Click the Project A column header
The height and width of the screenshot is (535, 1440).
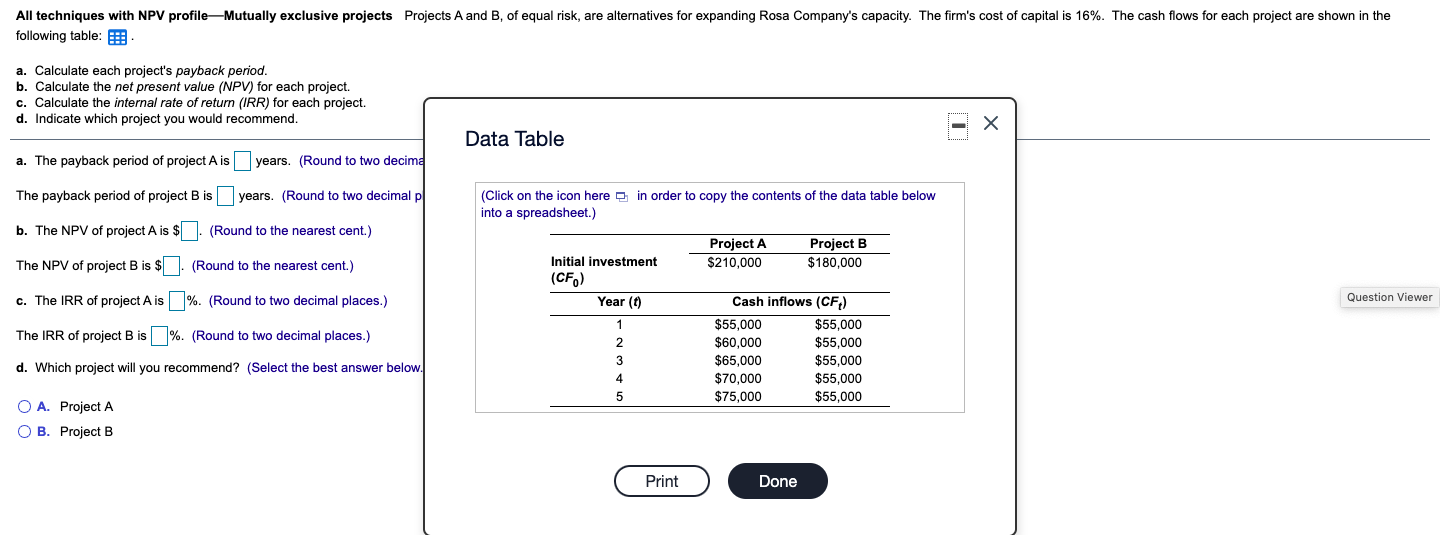(x=737, y=244)
